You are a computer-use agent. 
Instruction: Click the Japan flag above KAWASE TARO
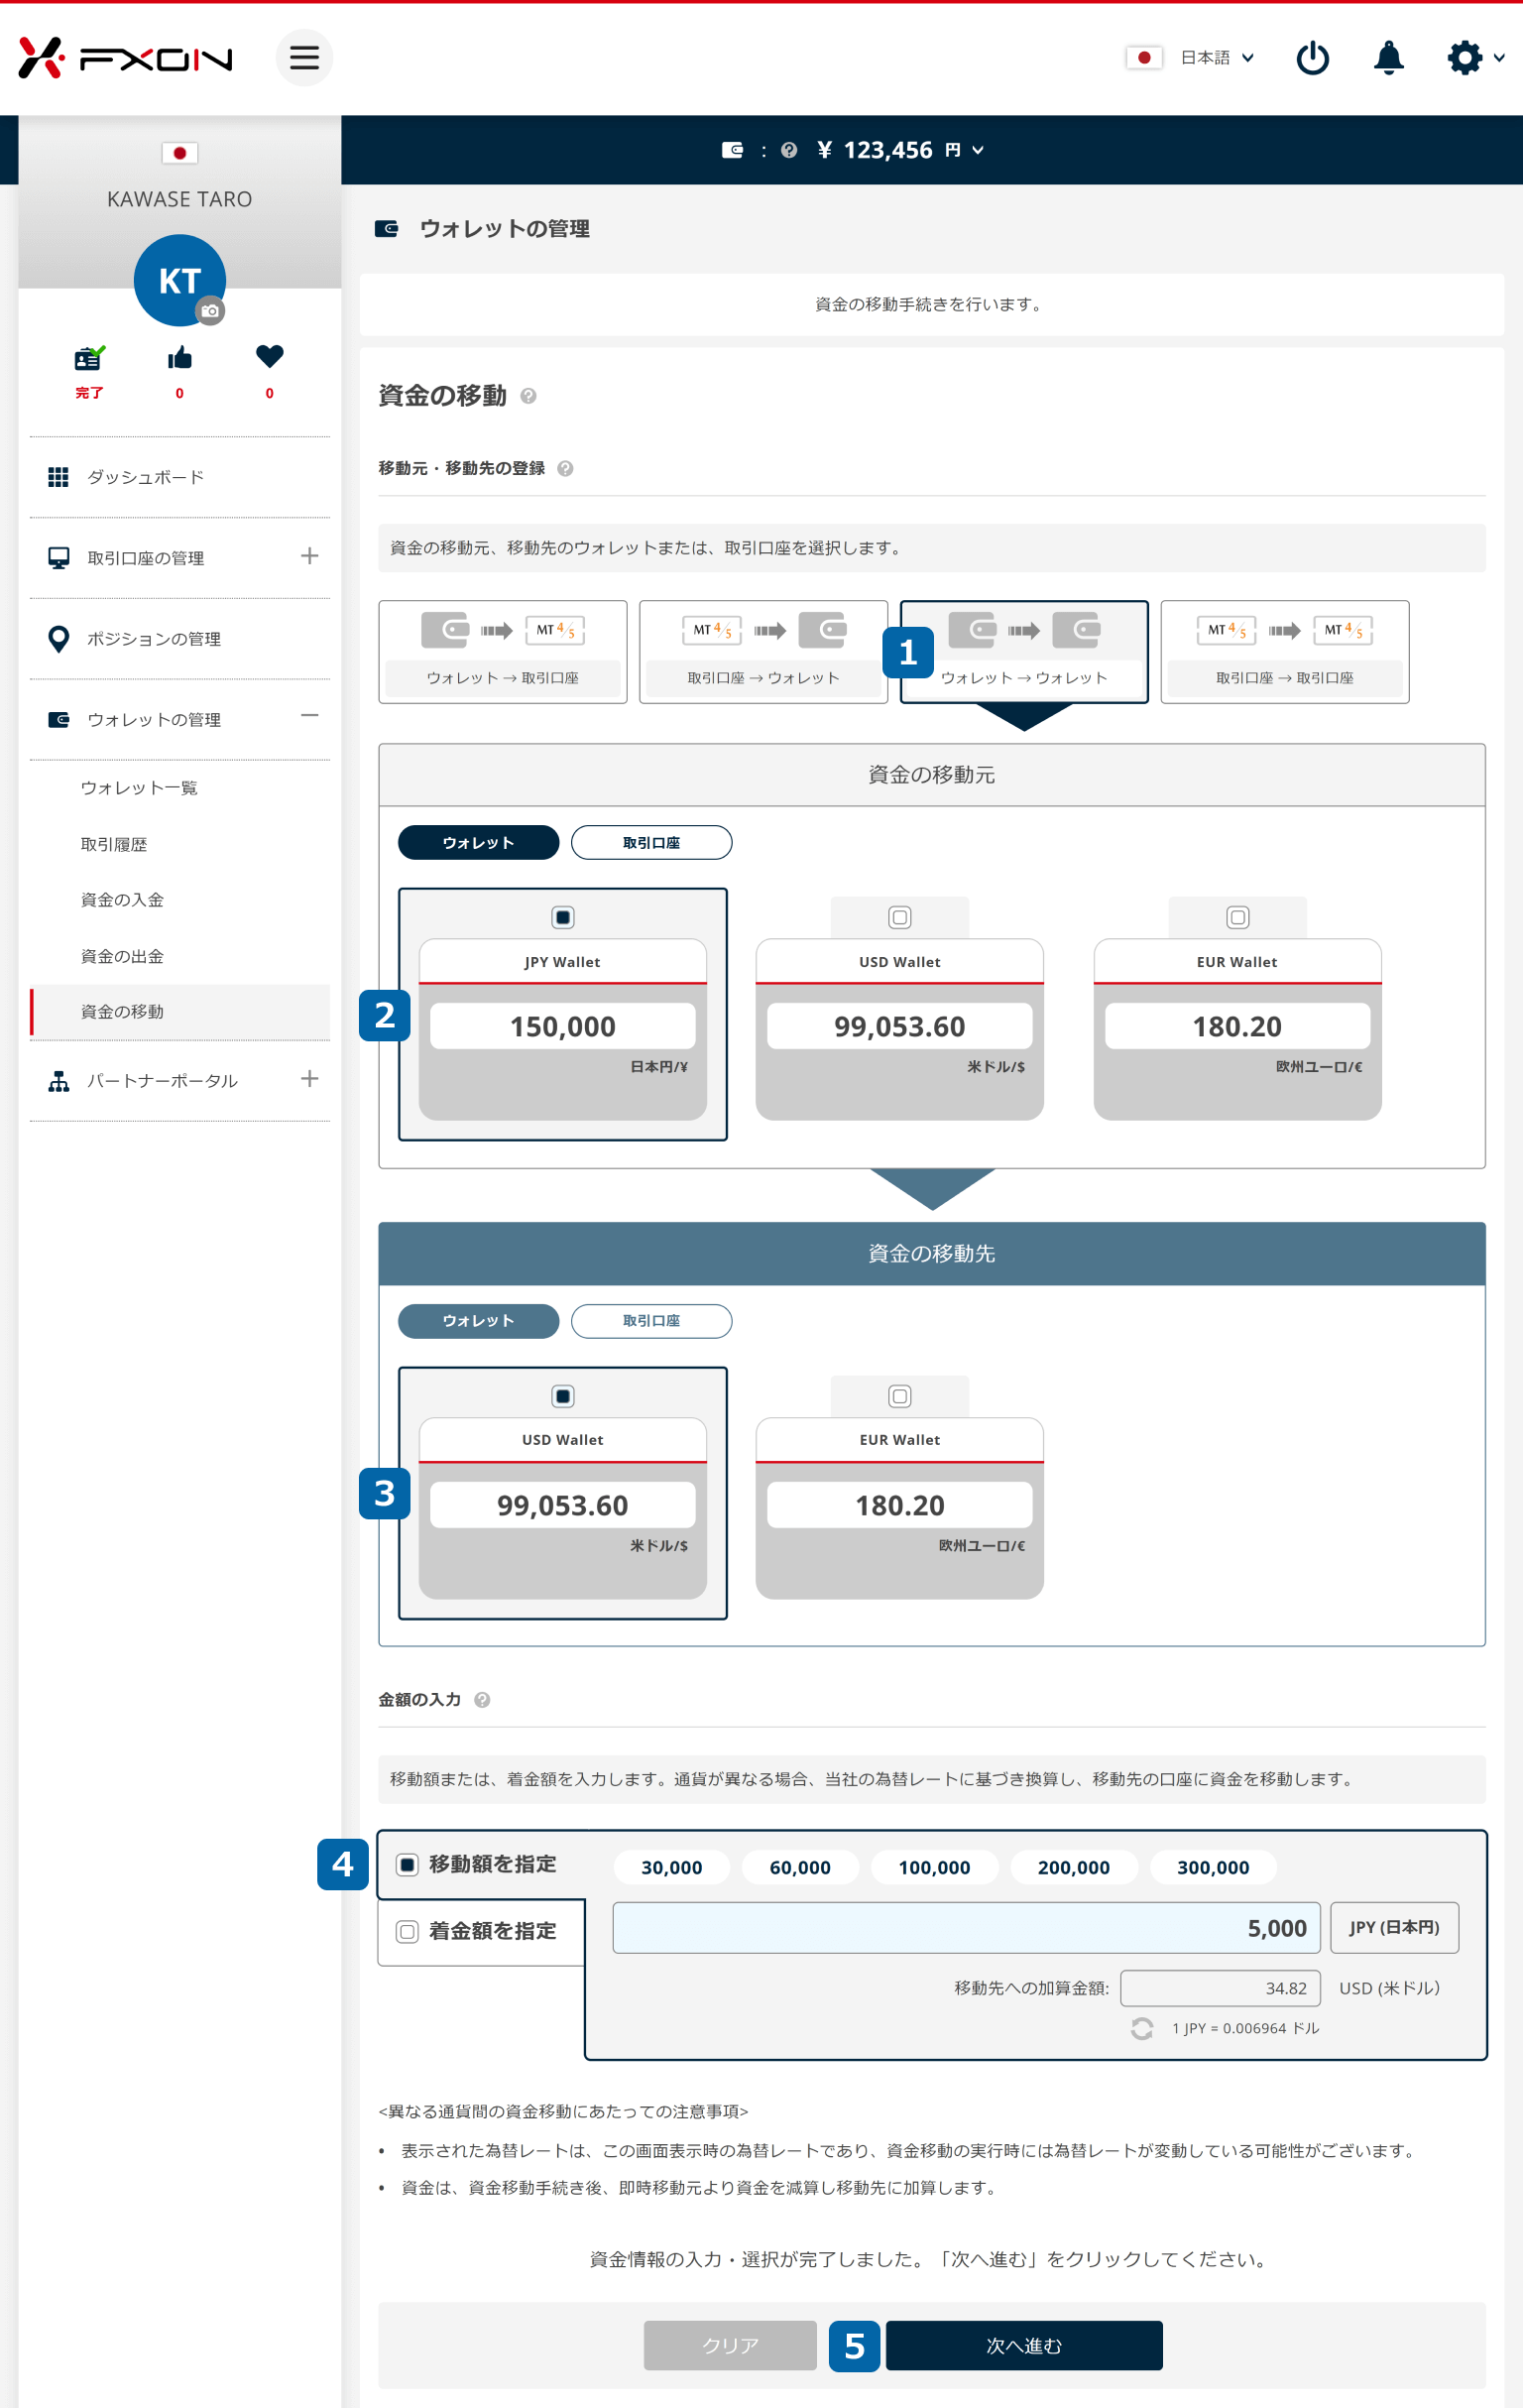(180, 153)
